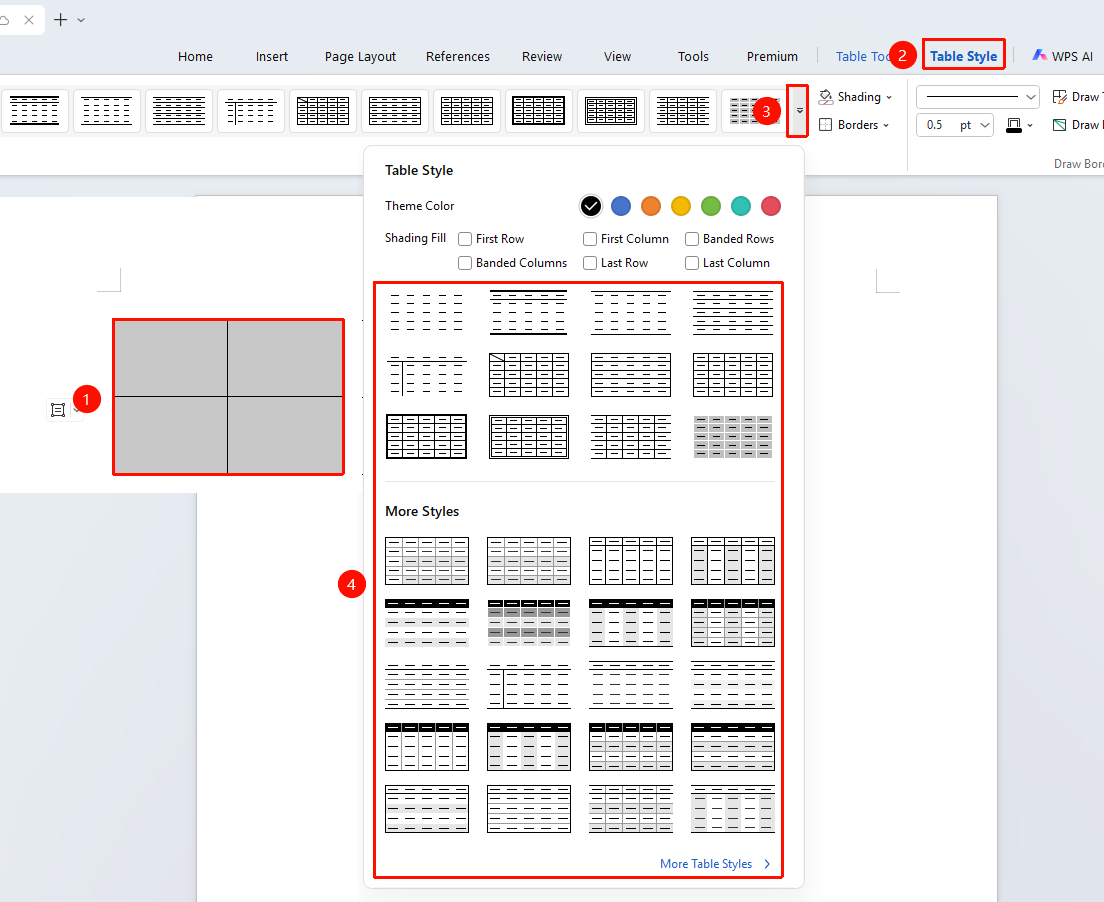
Task: Open the Home tab
Action: click(195, 56)
